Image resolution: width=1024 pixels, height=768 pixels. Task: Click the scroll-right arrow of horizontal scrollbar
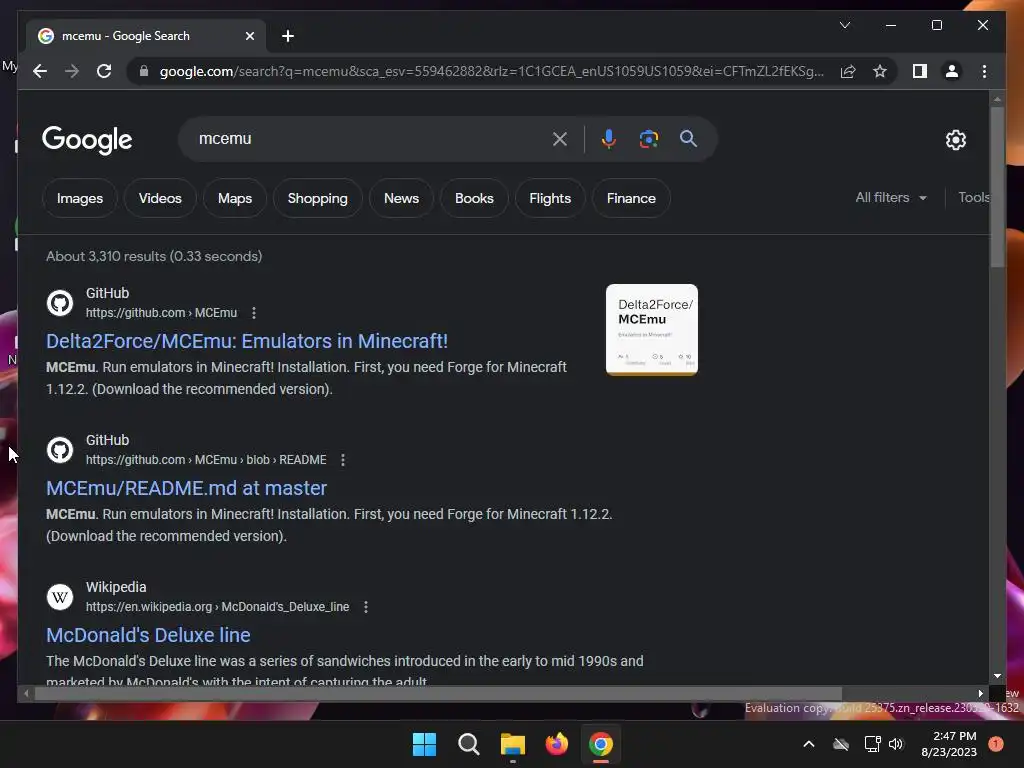pyautogui.click(x=980, y=694)
